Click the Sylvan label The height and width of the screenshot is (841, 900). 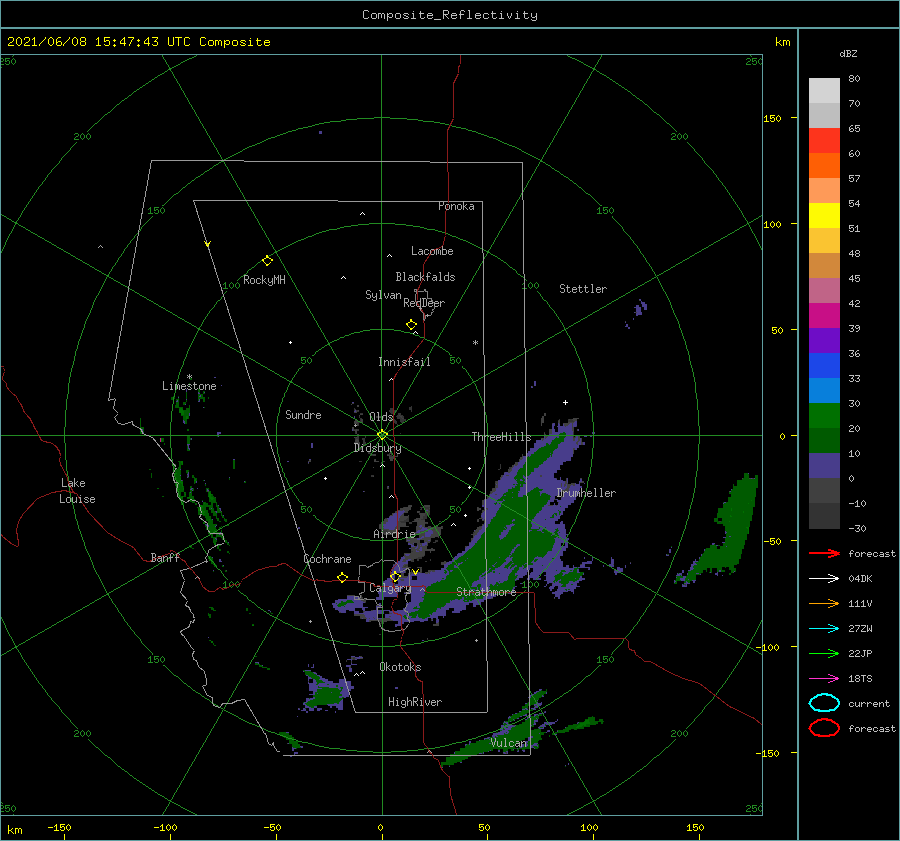[x=383, y=295]
